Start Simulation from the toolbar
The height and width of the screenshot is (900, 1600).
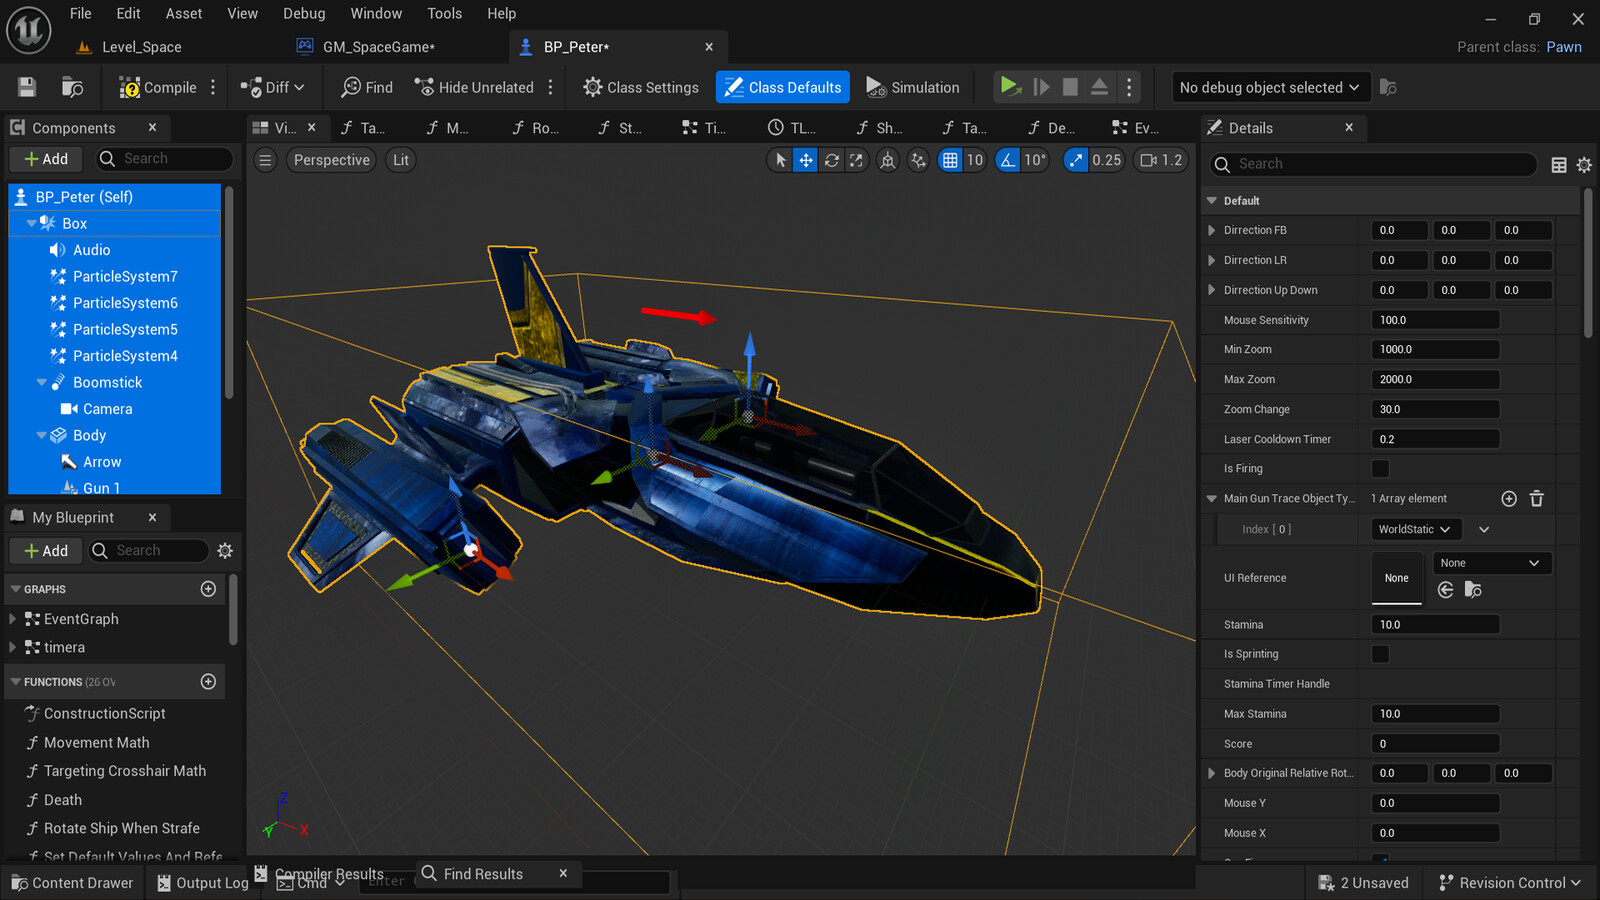pyautogui.click(x=912, y=87)
